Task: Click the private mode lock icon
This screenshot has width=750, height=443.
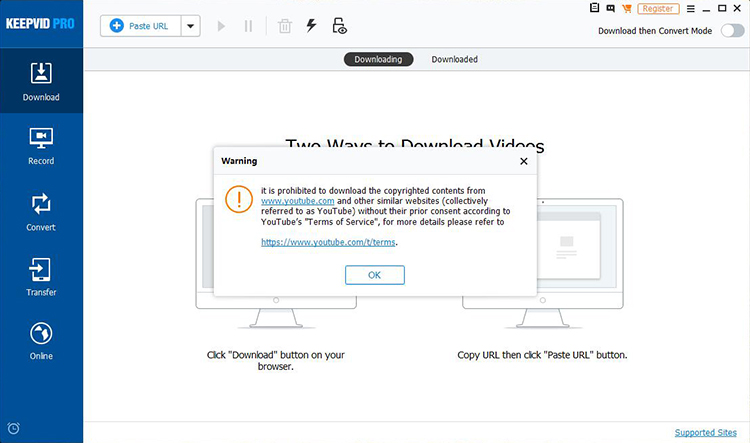Action: [x=339, y=26]
